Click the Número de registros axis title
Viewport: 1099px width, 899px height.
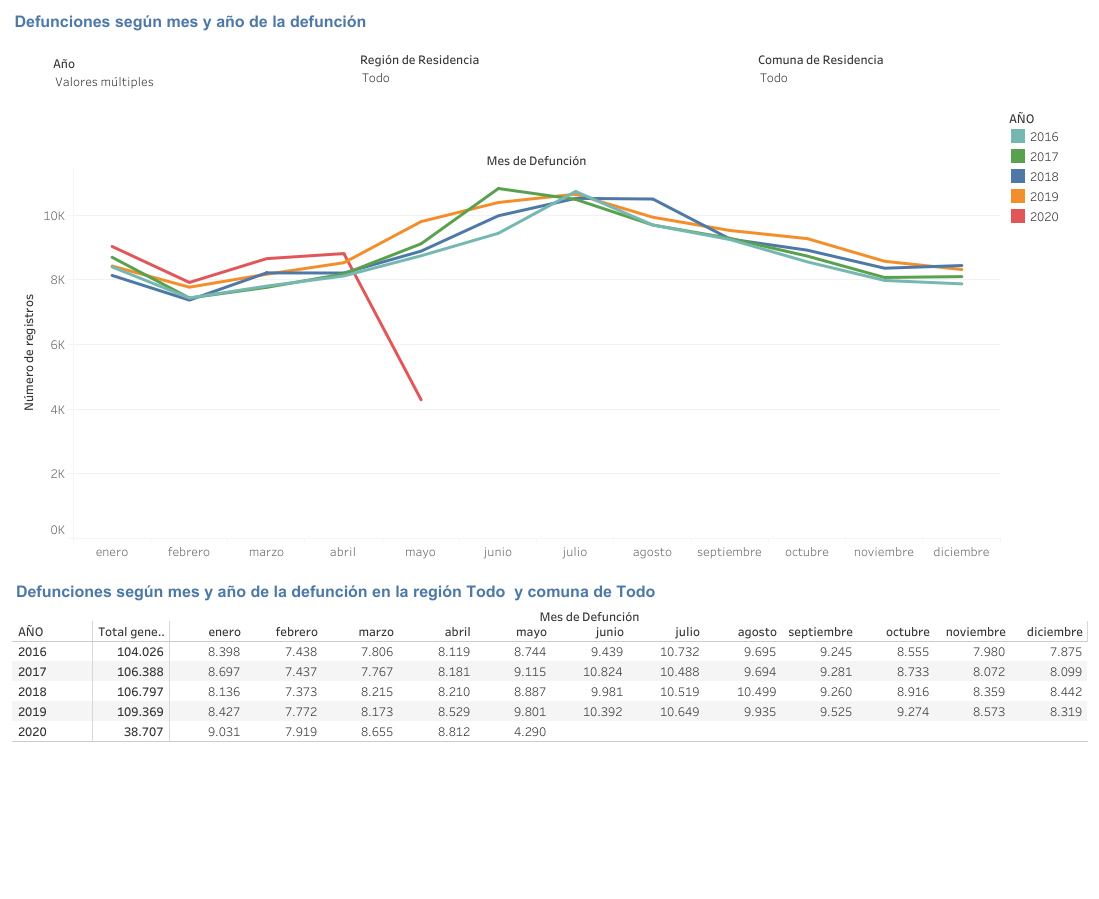tap(30, 352)
